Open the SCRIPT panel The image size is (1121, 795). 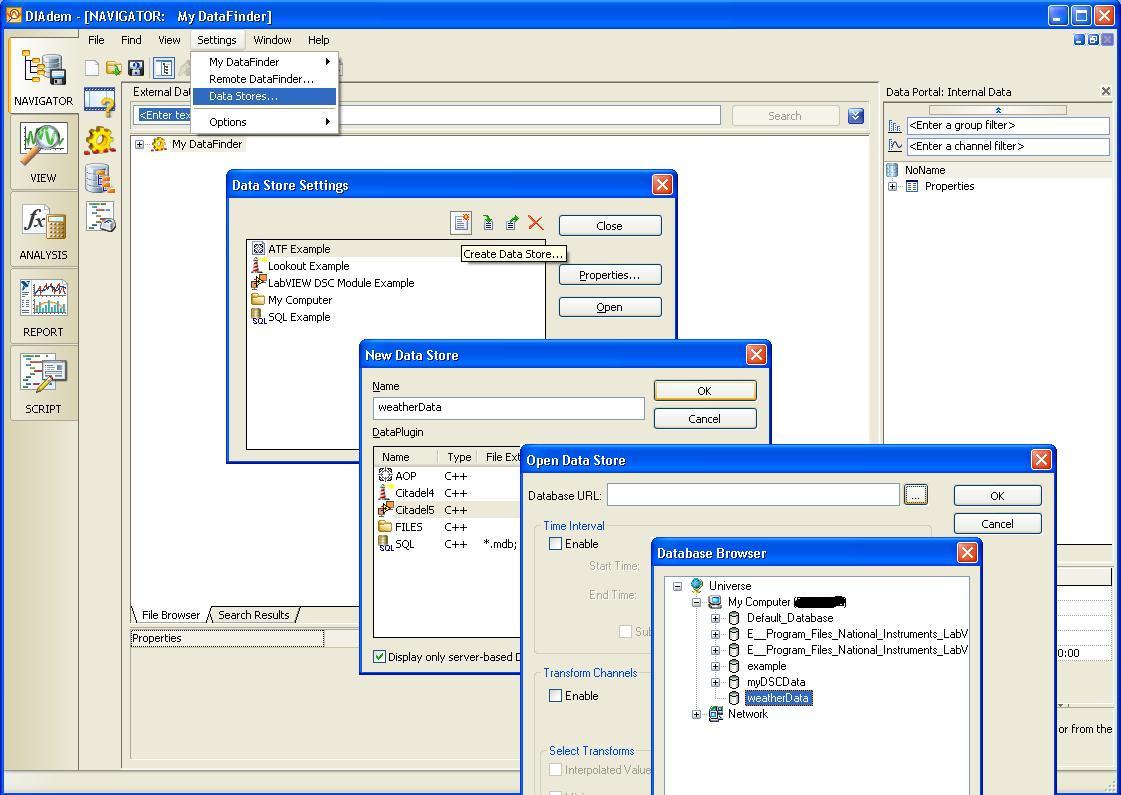tap(43, 384)
